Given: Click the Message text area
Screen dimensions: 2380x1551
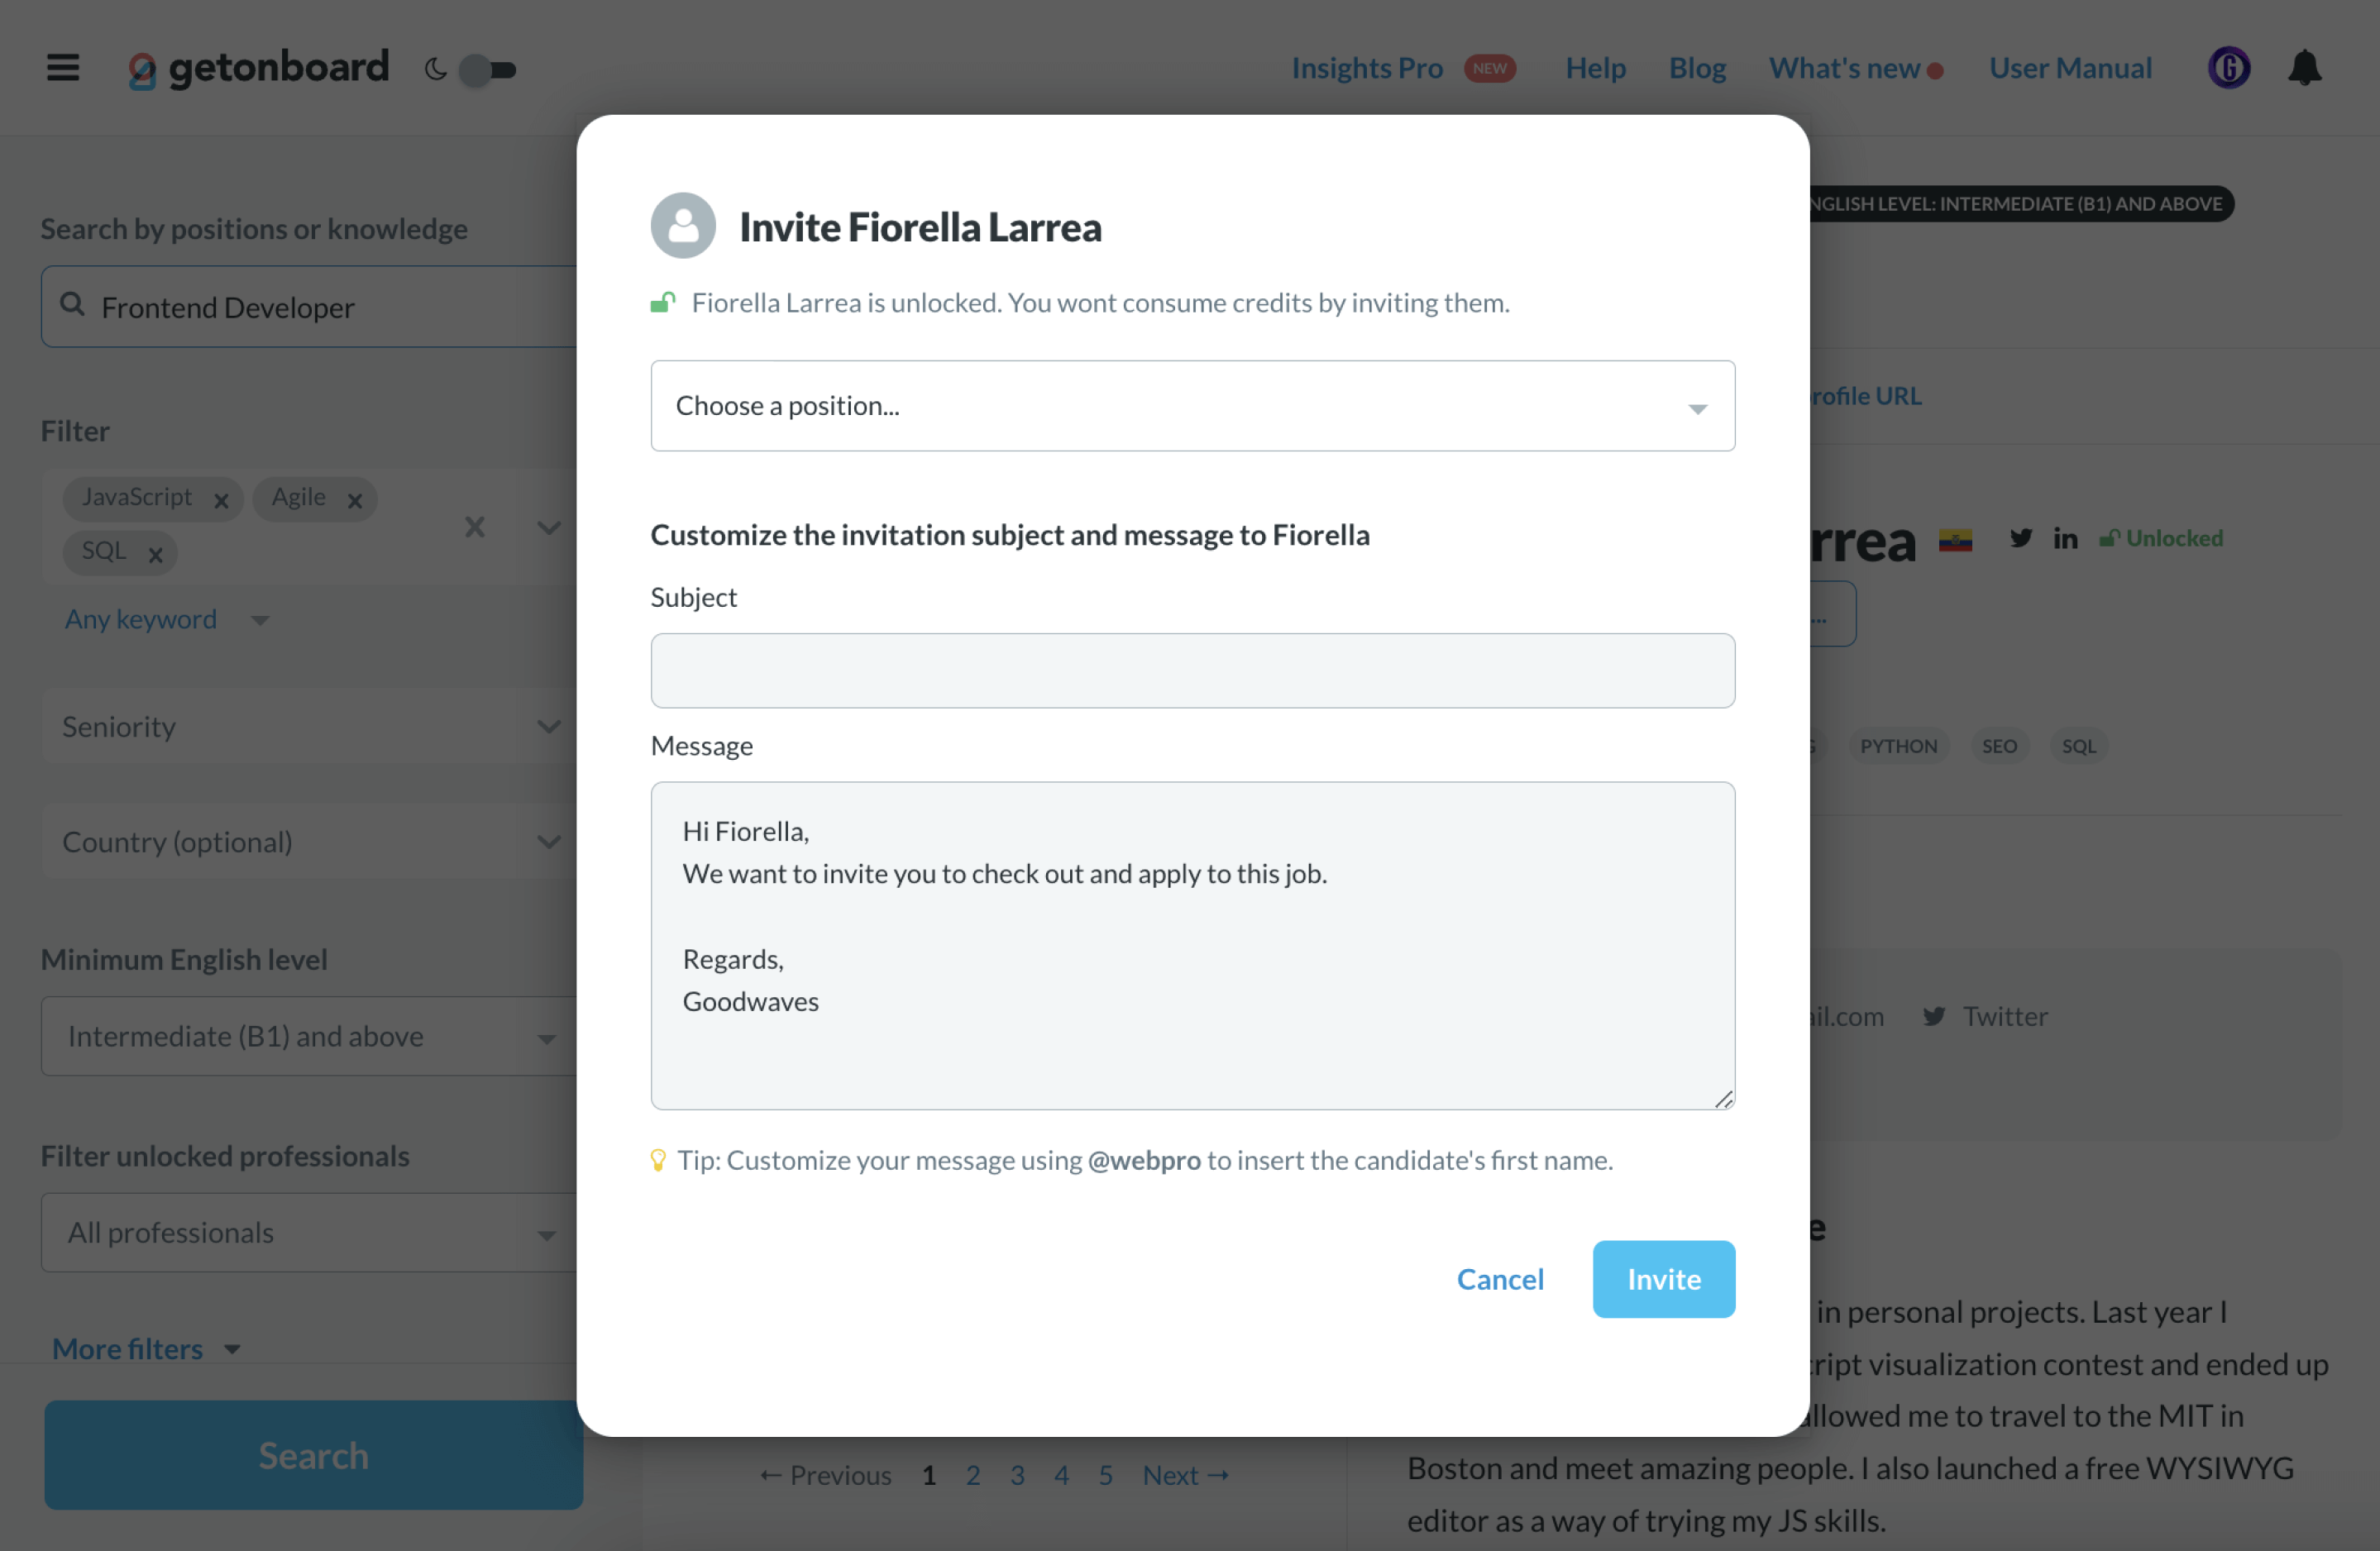Looking at the screenshot, I should pos(1192,945).
